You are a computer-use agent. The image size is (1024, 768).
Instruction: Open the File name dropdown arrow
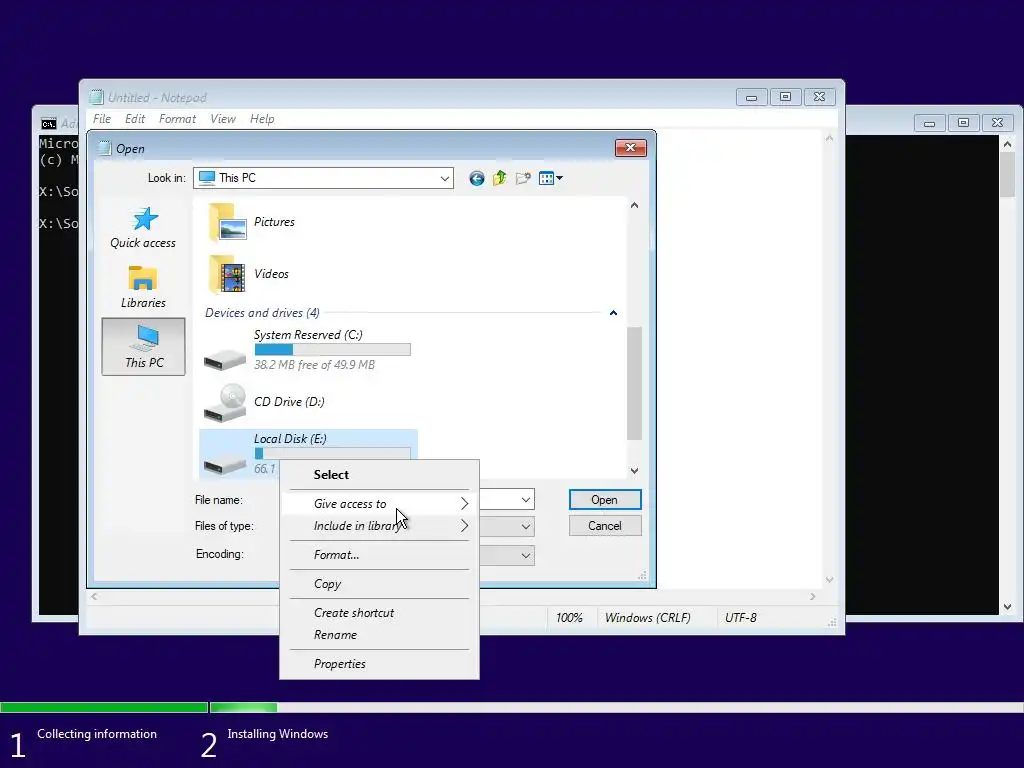coord(526,500)
